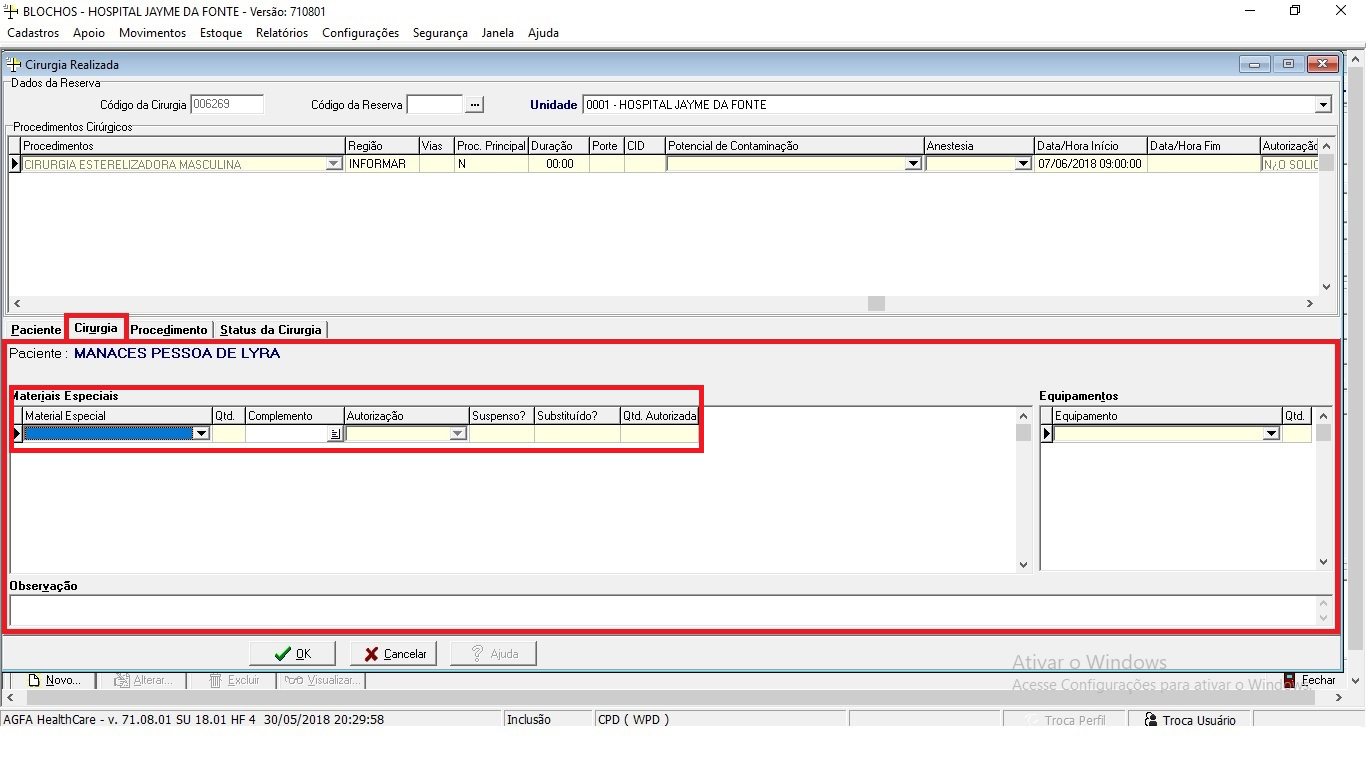Click the Observação text area
The image size is (1366, 768).
pos(663,610)
